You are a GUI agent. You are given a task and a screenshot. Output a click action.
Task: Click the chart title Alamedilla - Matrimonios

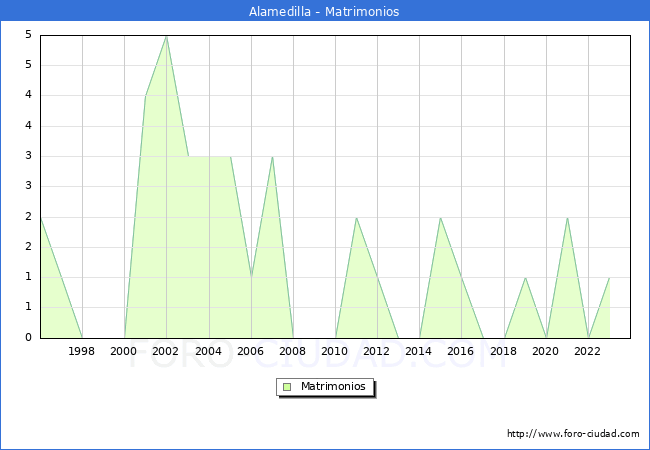coord(325,11)
